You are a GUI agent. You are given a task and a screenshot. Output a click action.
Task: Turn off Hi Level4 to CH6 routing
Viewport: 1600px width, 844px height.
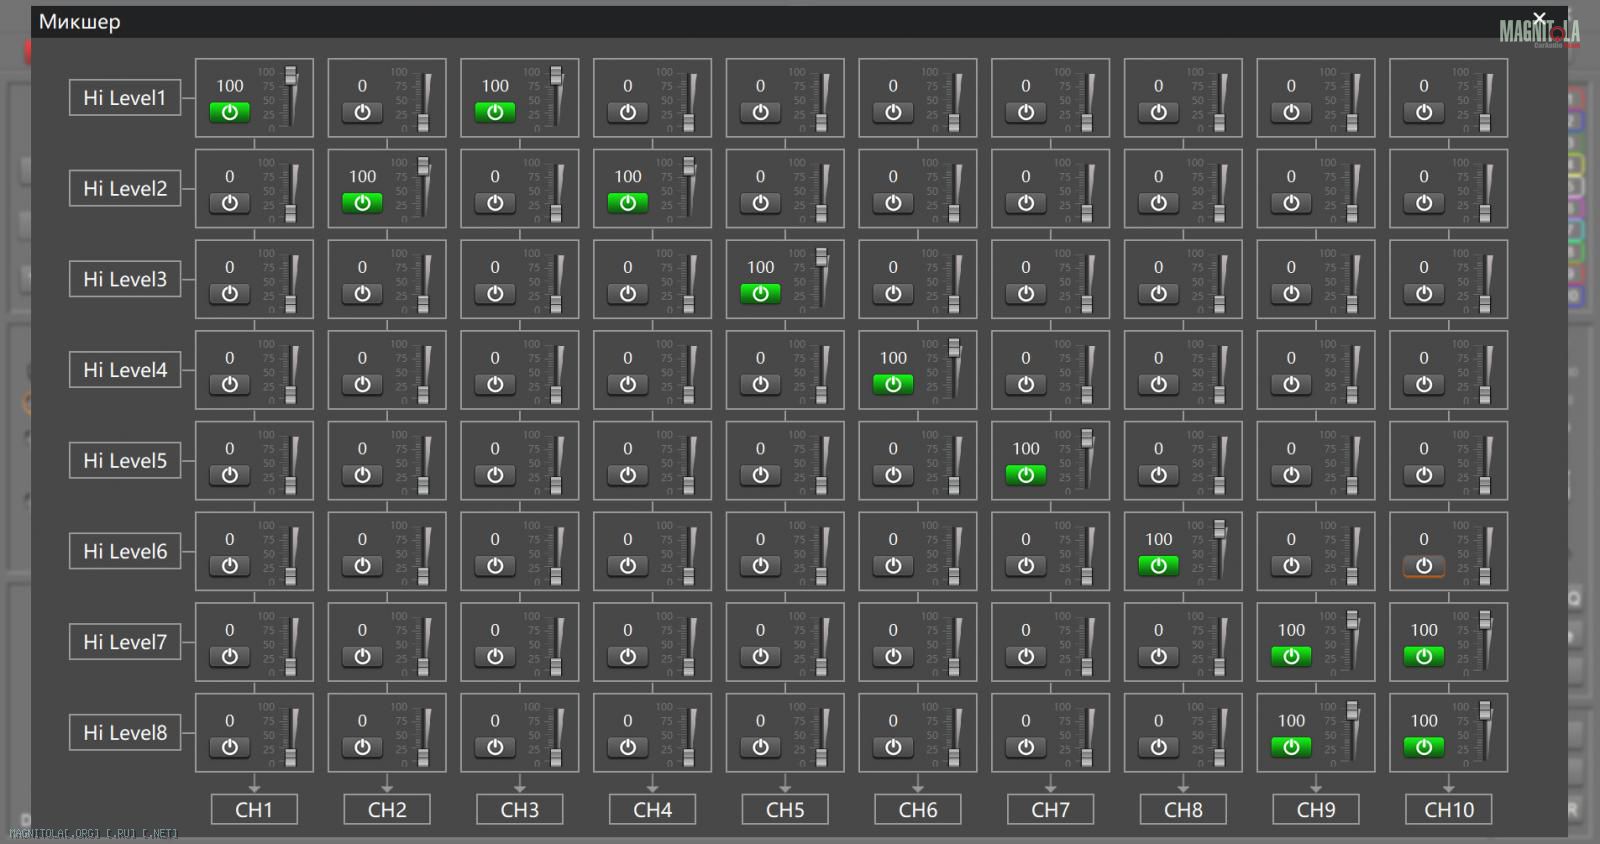(x=893, y=384)
